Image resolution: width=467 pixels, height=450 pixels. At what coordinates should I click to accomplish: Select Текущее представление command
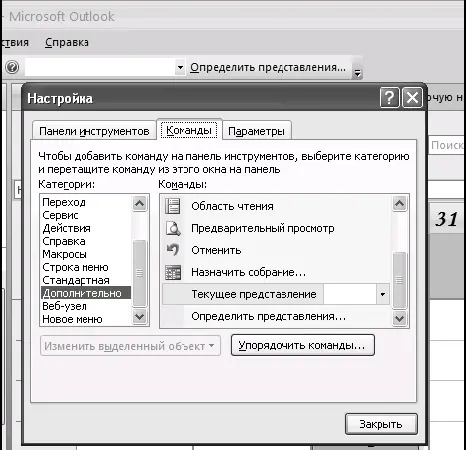(254, 294)
